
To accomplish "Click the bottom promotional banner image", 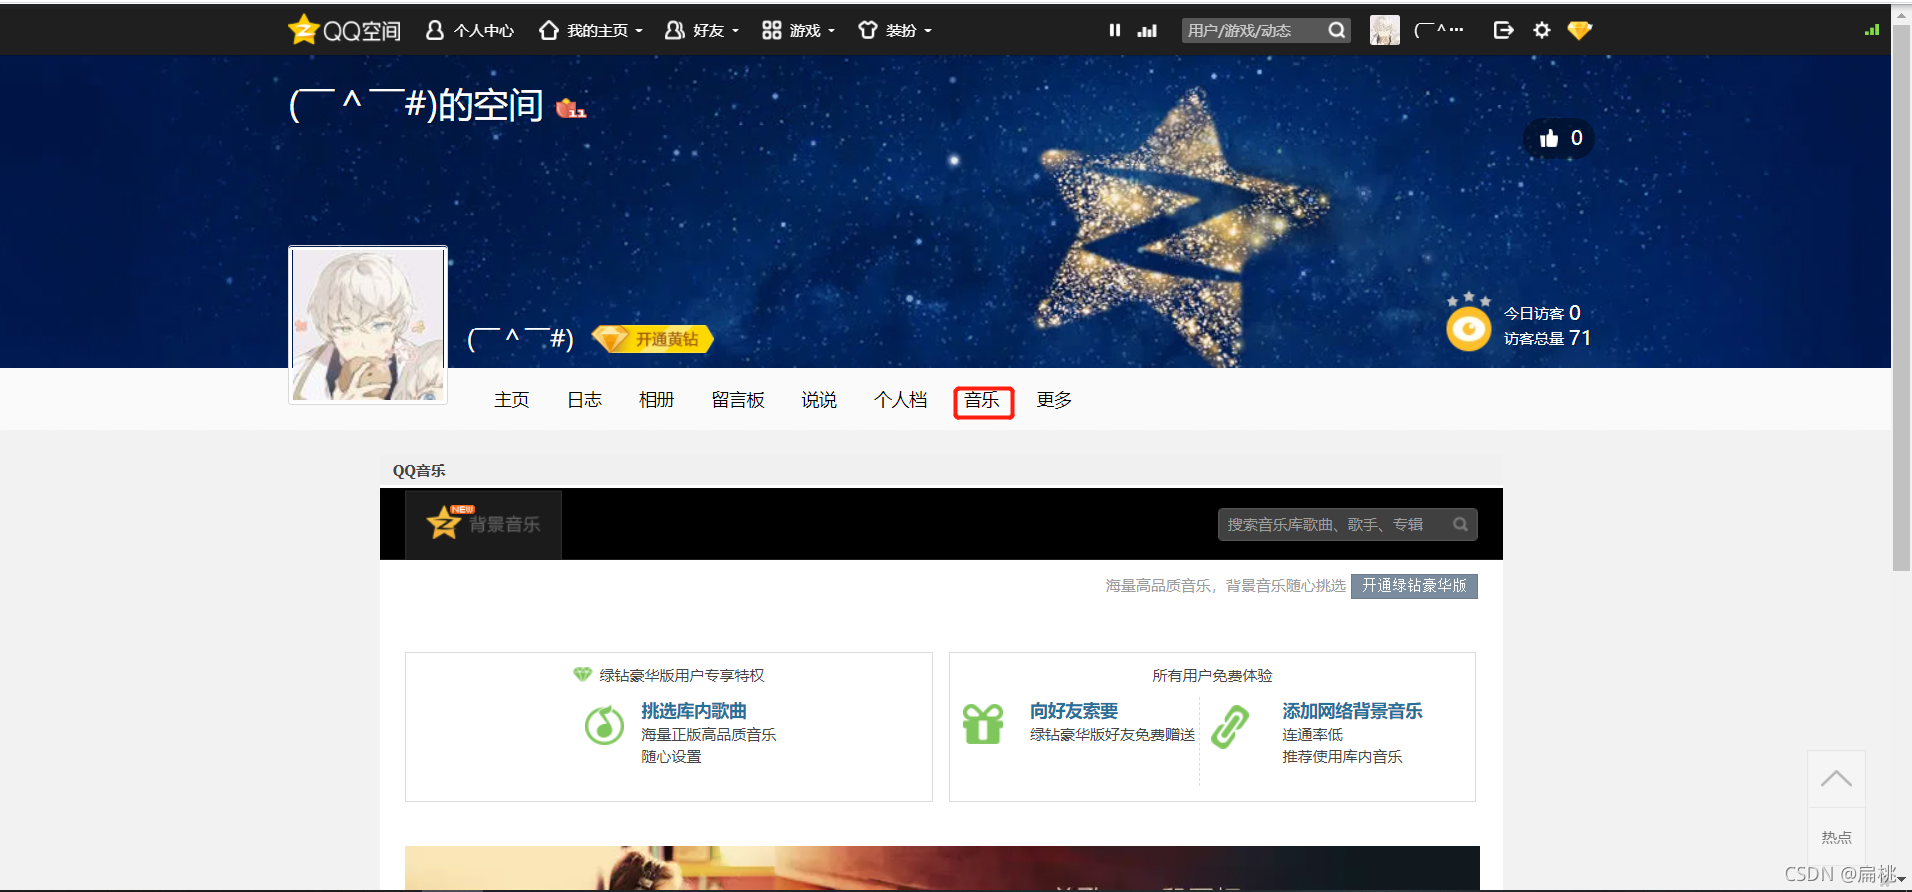I will 942,868.
